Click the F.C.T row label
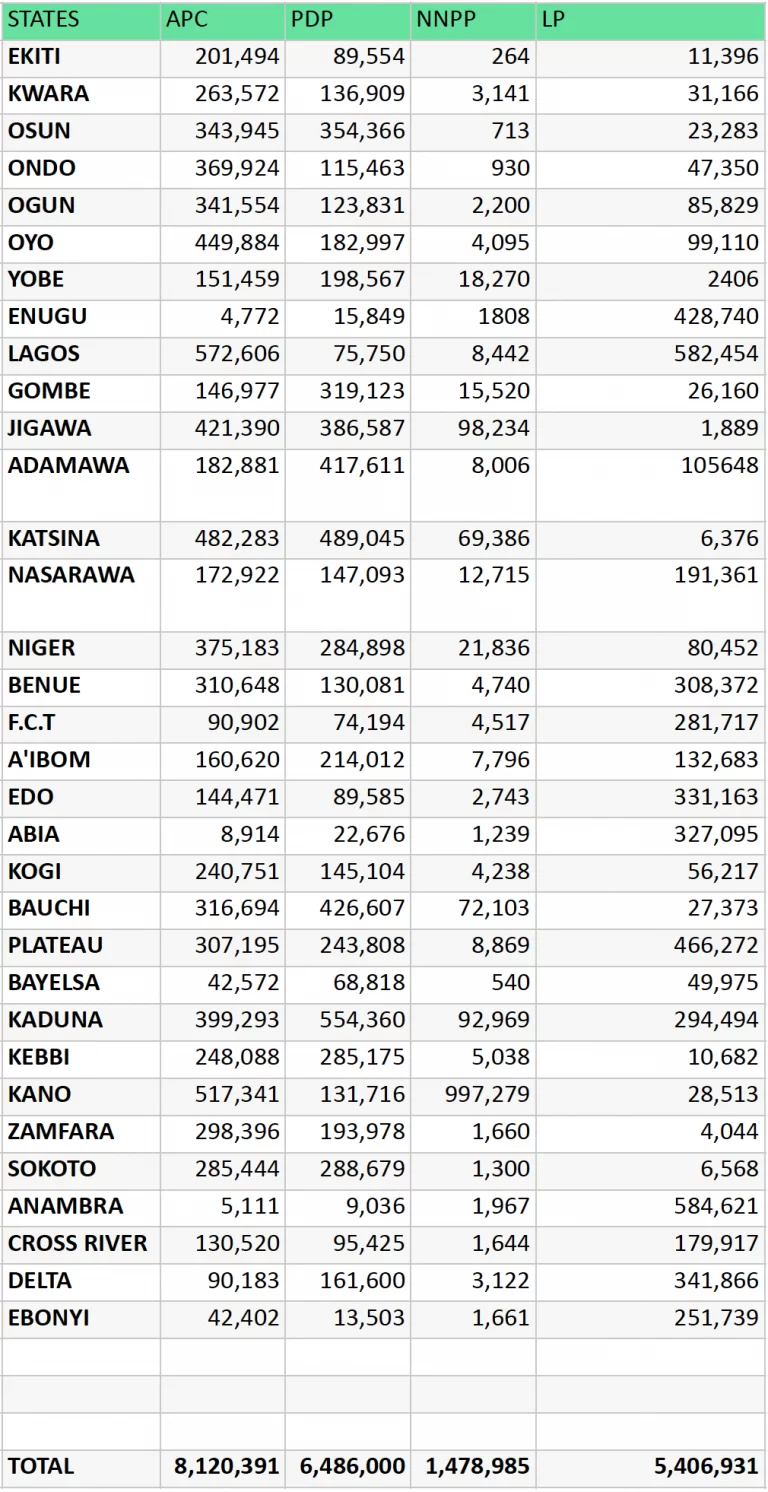768x1492 pixels. click(x=80, y=722)
